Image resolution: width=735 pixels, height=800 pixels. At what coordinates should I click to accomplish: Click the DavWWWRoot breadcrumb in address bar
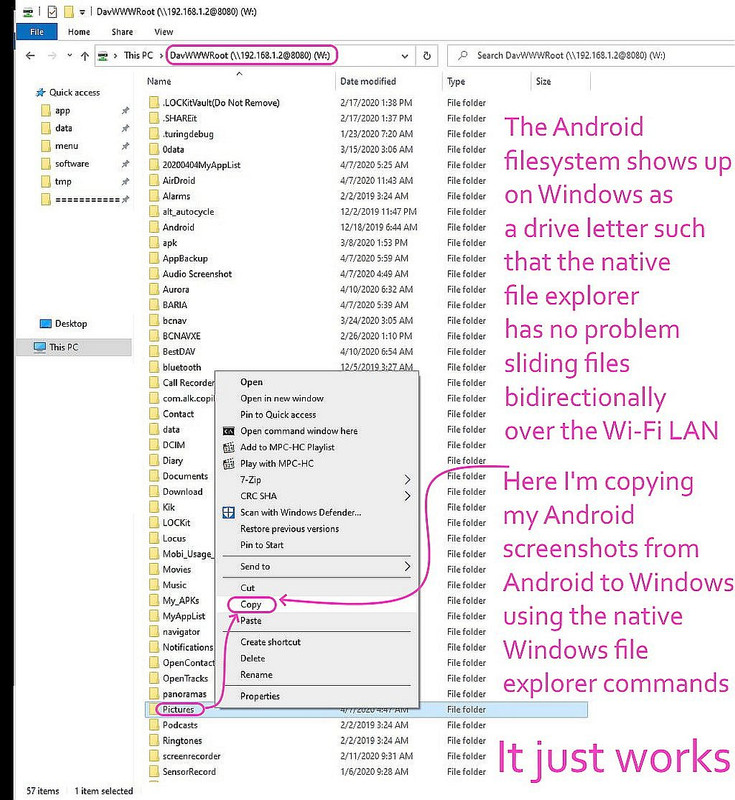pyautogui.click(x=249, y=56)
